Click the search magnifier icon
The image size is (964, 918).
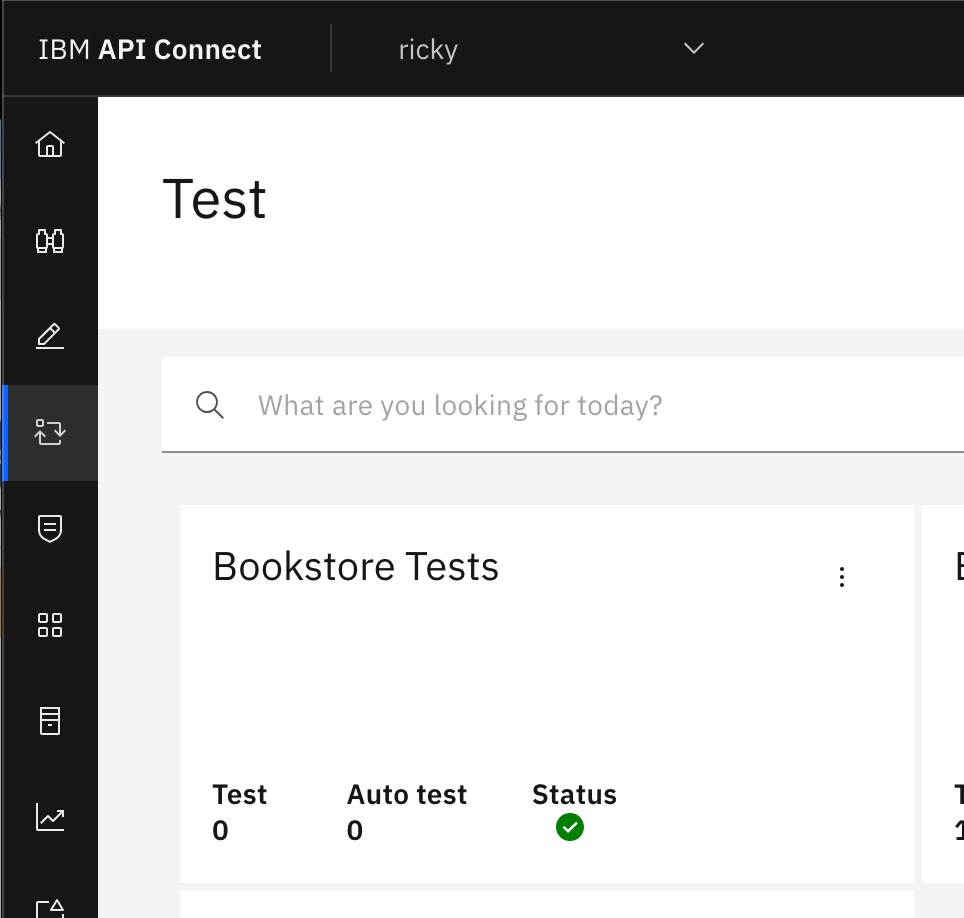[209, 404]
